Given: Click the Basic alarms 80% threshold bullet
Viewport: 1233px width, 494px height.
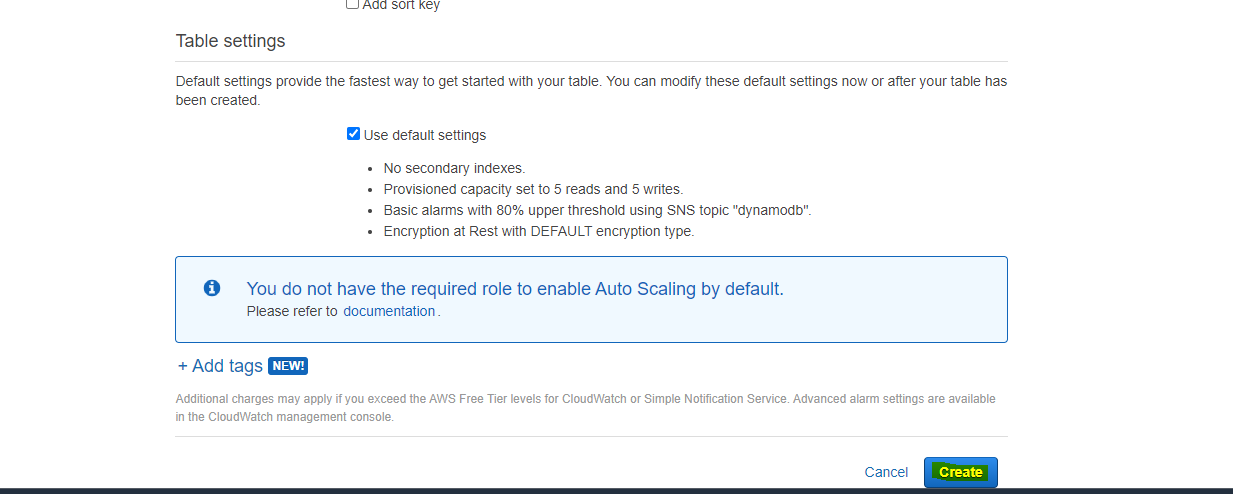Looking at the screenshot, I should pos(597,210).
